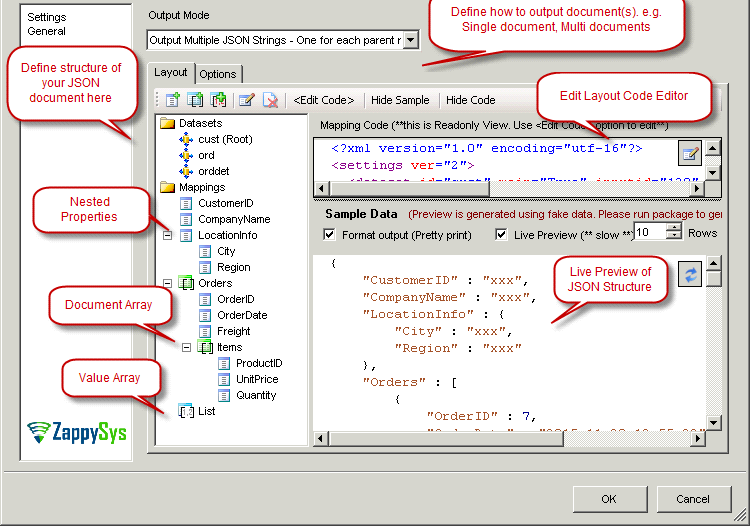Select the Datasets folder icon

[167, 123]
